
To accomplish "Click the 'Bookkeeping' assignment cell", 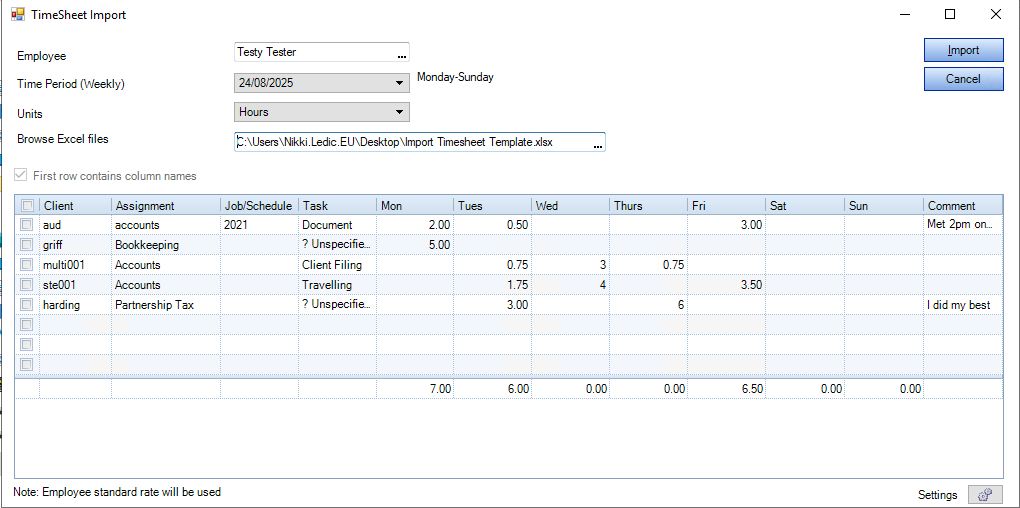I will click(x=166, y=245).
